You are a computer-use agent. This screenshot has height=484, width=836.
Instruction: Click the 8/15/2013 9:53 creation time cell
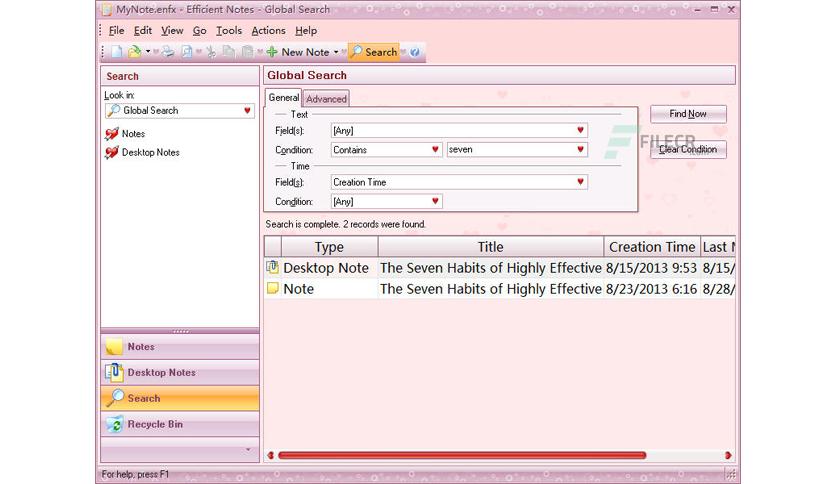point(652,268)
